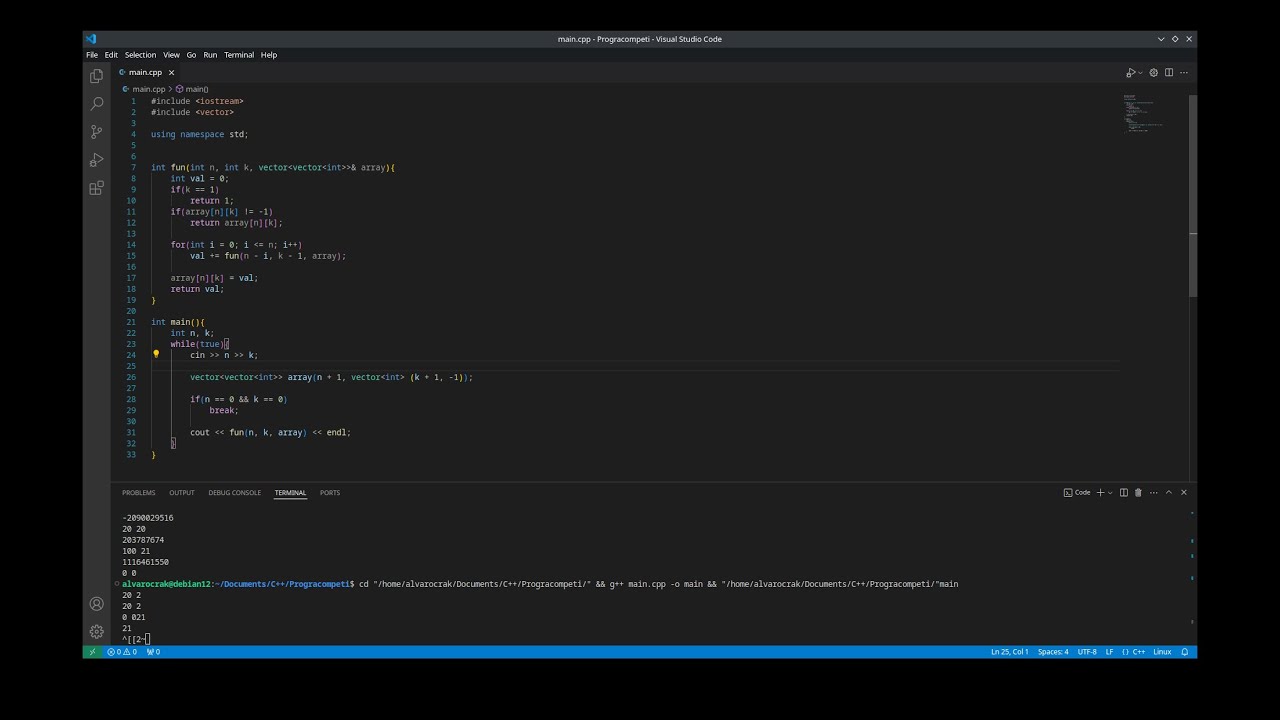Open editor More Actions ellipsis
1280x720 pixels.
tap(1183, 72)
